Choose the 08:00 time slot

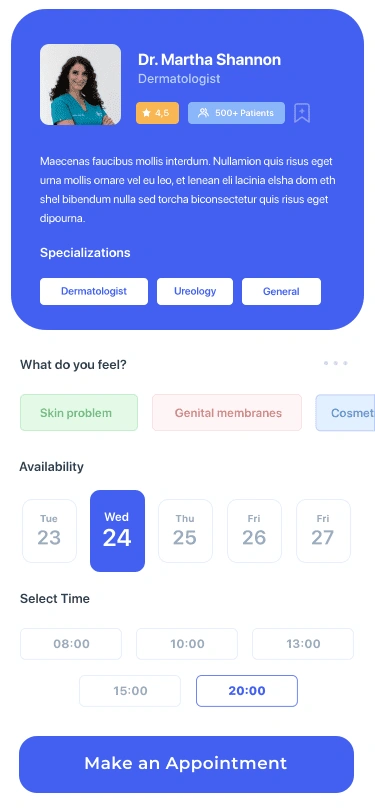[x=71, y=644]
